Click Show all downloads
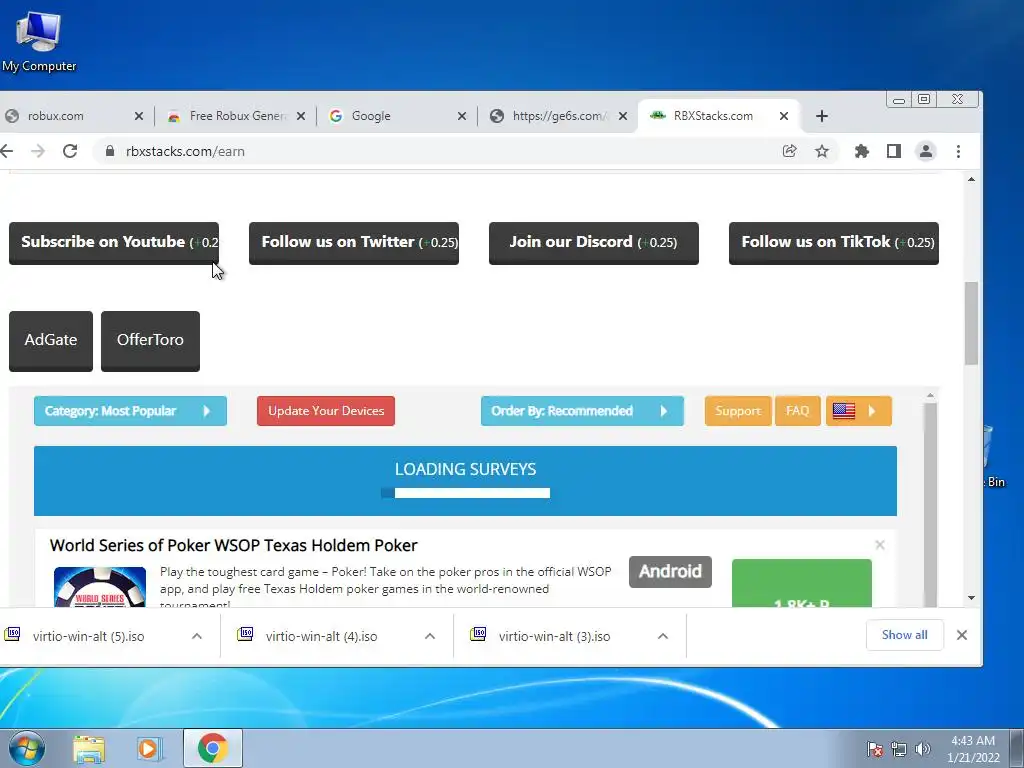Image resolution: width=1024 pixels, height=768 pixels. [904, 635]
